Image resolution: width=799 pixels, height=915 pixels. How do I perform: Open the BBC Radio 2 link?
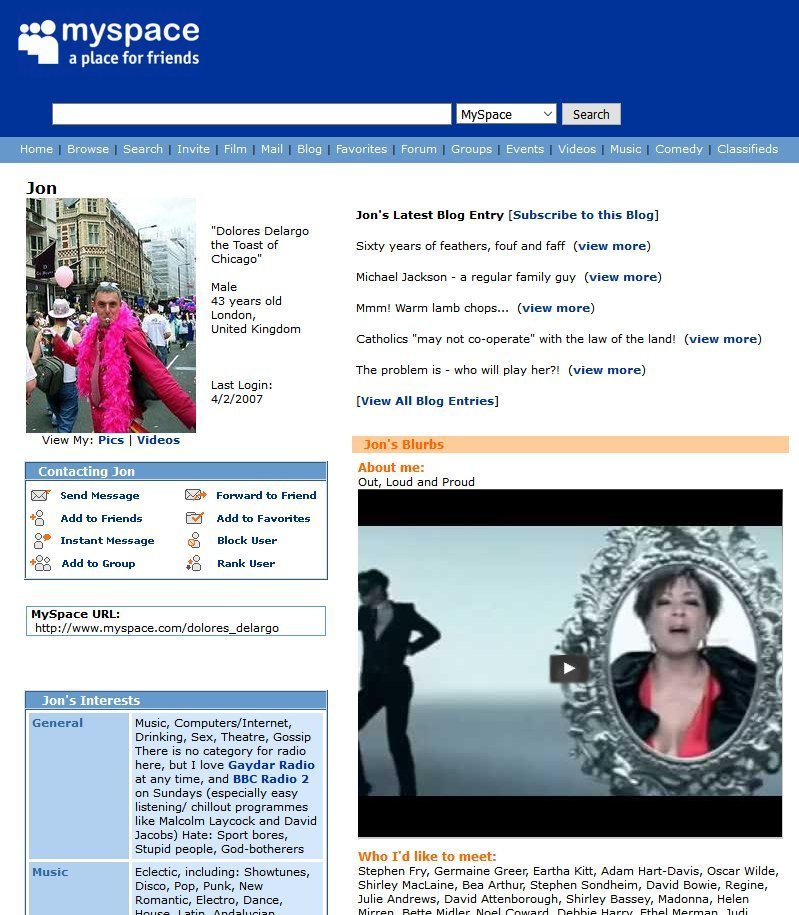pos(271,779)
